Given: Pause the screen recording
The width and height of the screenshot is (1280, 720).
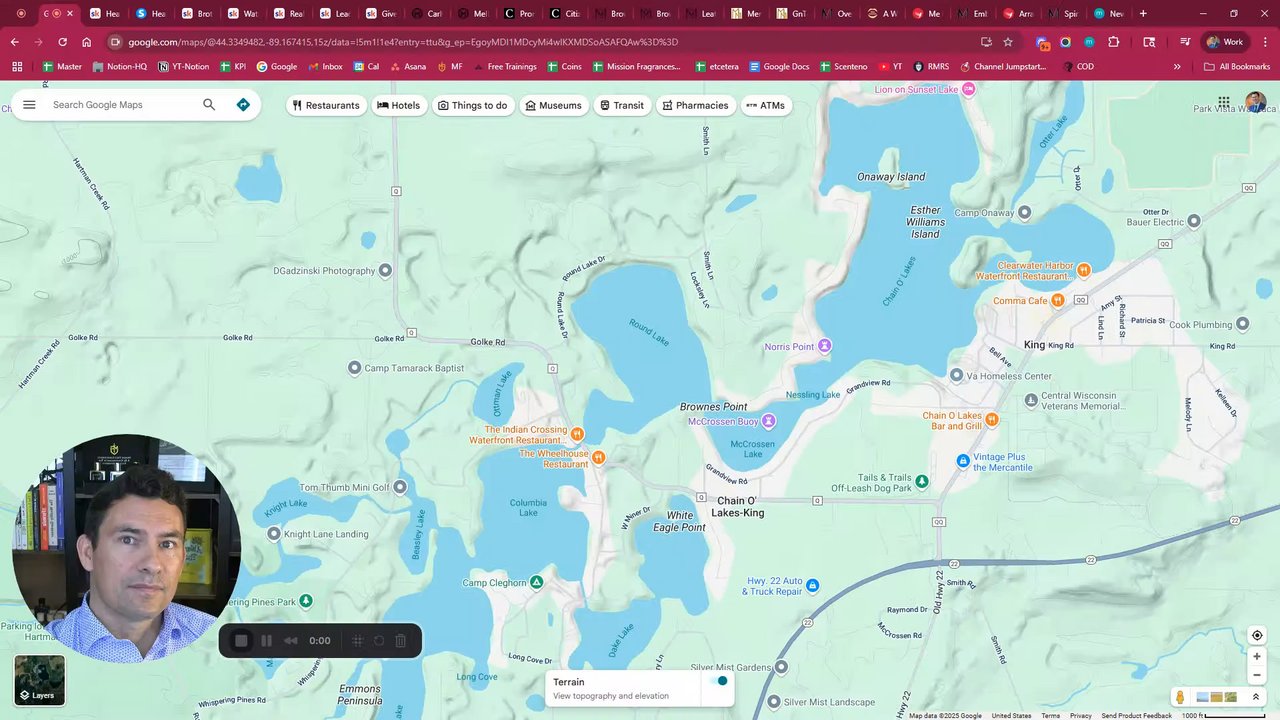Looking at the screenshot, I should coord(266,641).
